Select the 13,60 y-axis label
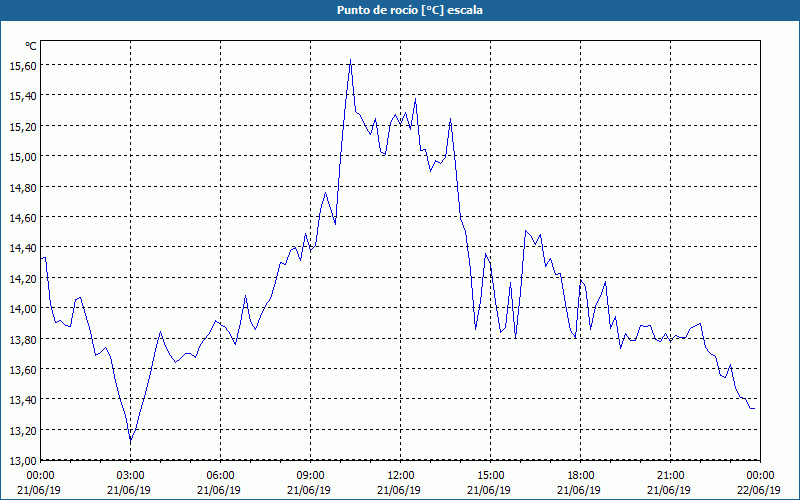Screen dimensions: 800x500 coord(23,369)
